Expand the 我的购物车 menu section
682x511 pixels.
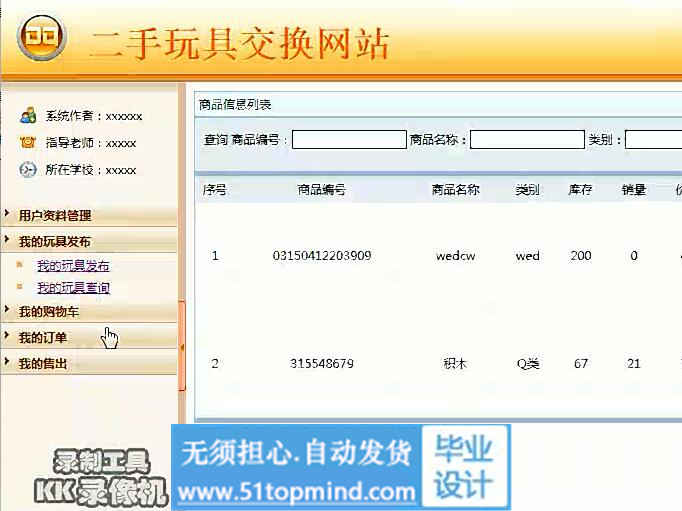click(x=48, y=312)
